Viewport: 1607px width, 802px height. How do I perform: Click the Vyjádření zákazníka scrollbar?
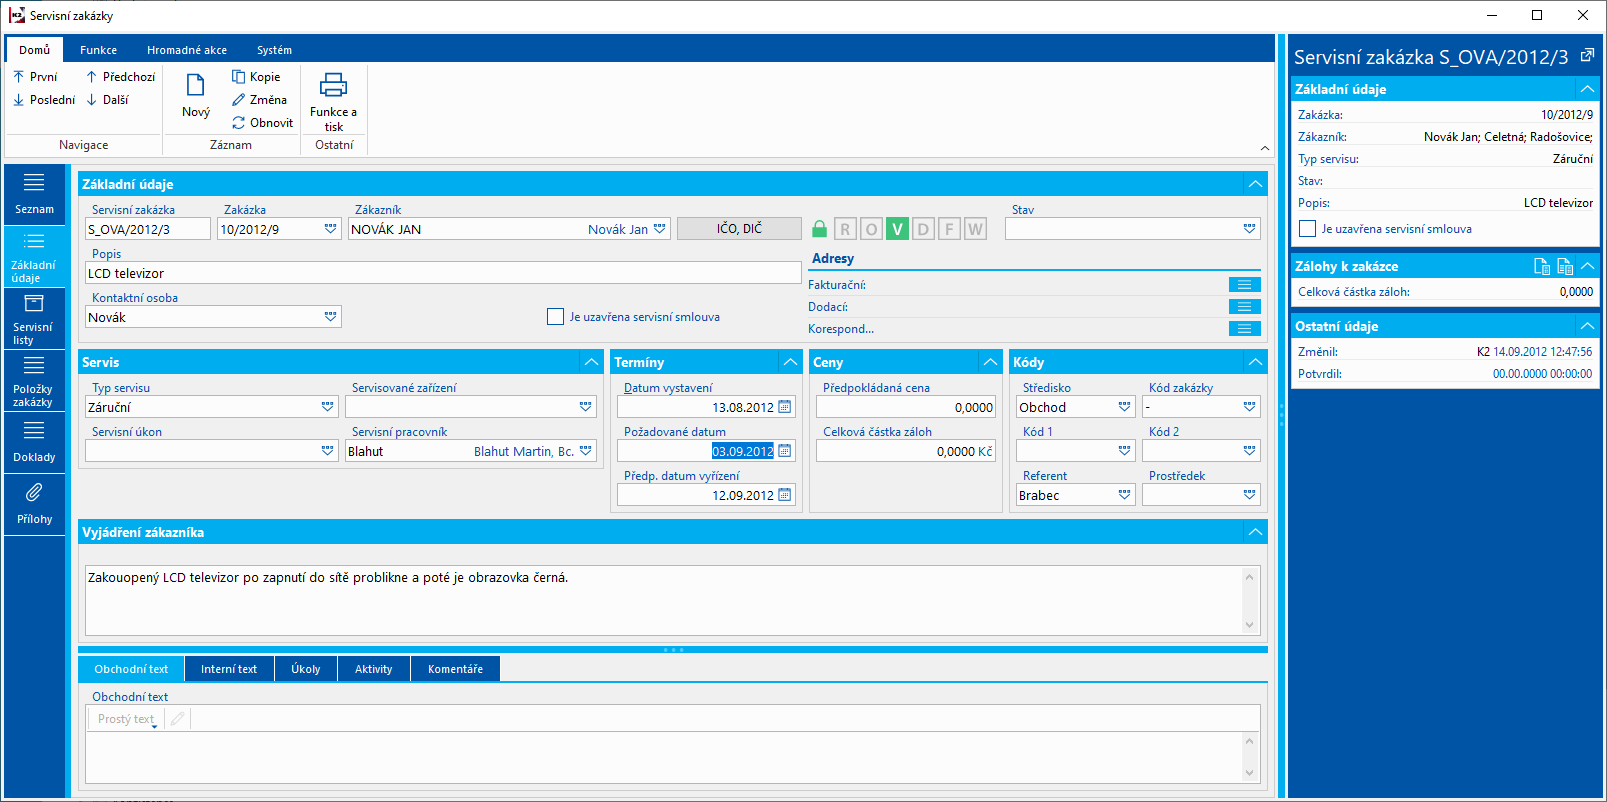[x=1249, y=601]
